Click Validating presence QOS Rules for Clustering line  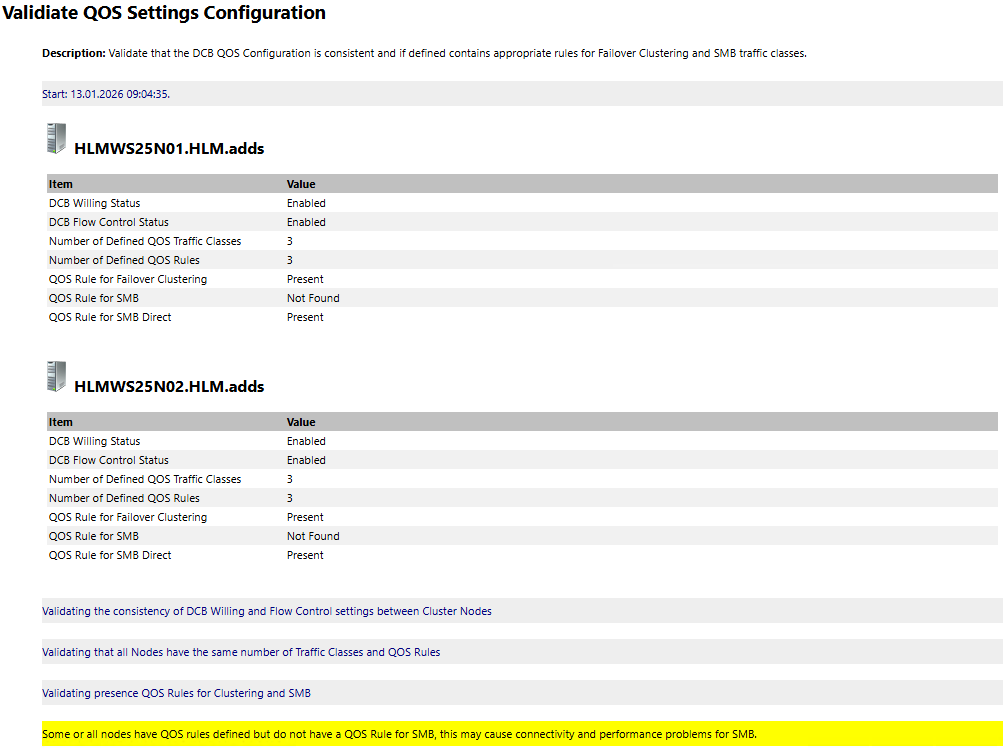pyautogui.click(x=183, y=693)
